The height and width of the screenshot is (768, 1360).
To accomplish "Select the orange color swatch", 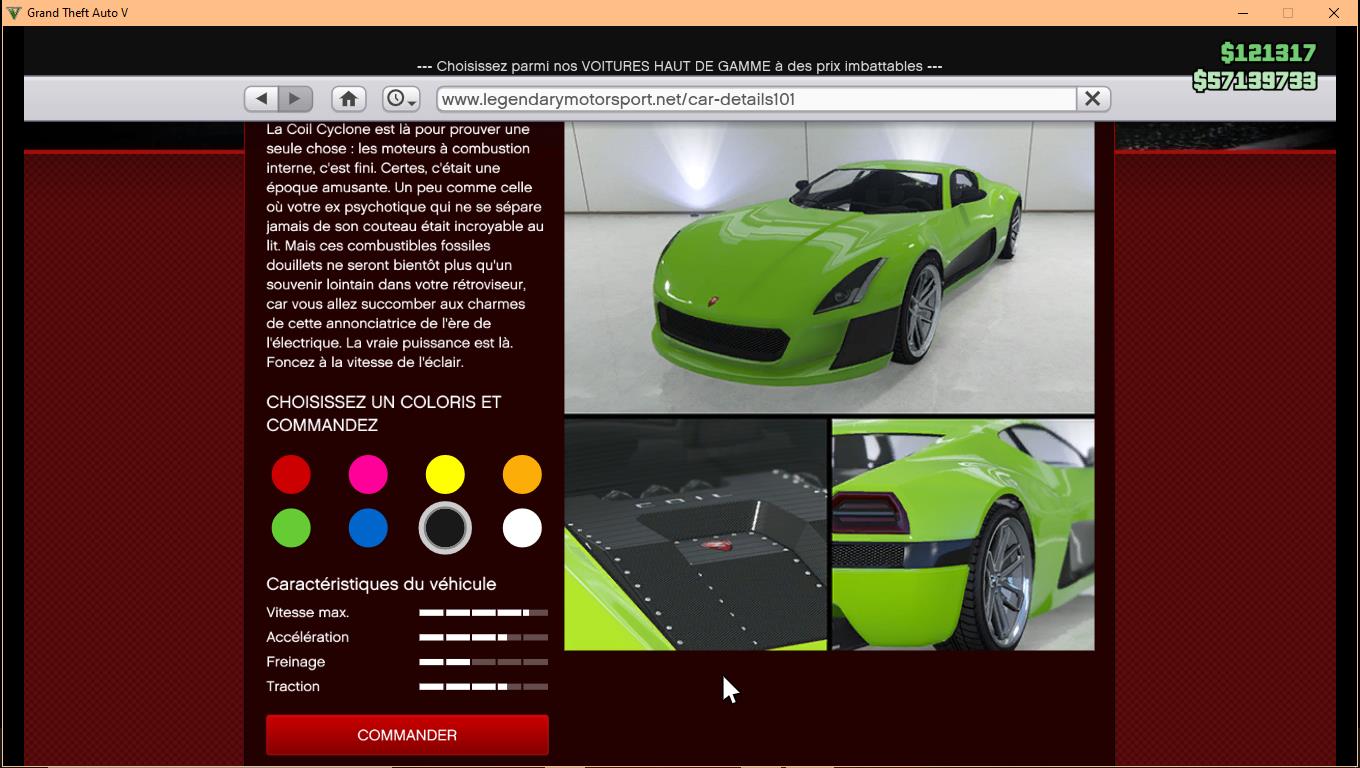I will pos(522,474).
